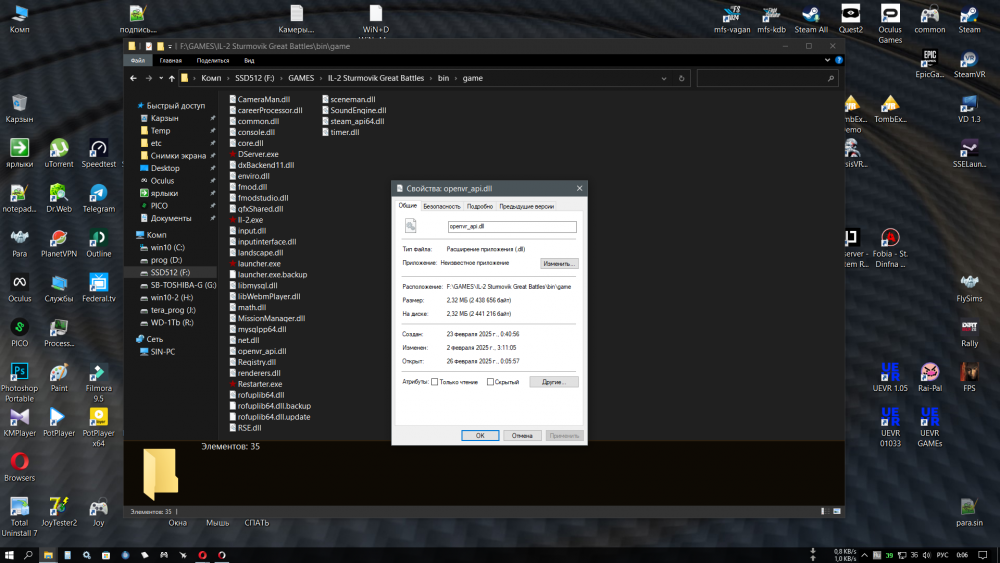Open the recent locations dropdown arrow
The image size is (1000, 563).
(160, 78)
